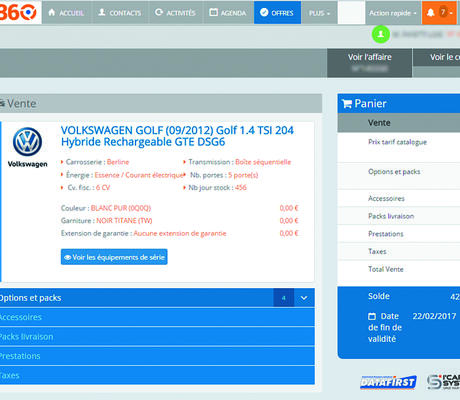
Task: Open the Accueil home menu
Action: tap(66, 13)
